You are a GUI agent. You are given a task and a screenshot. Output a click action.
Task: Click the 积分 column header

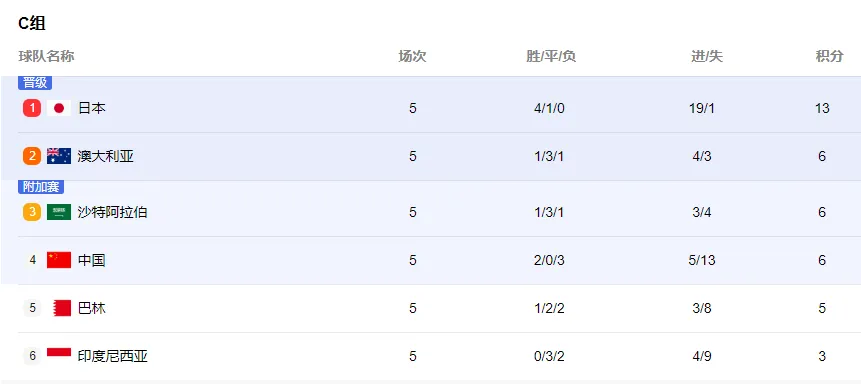pos(829,56)
